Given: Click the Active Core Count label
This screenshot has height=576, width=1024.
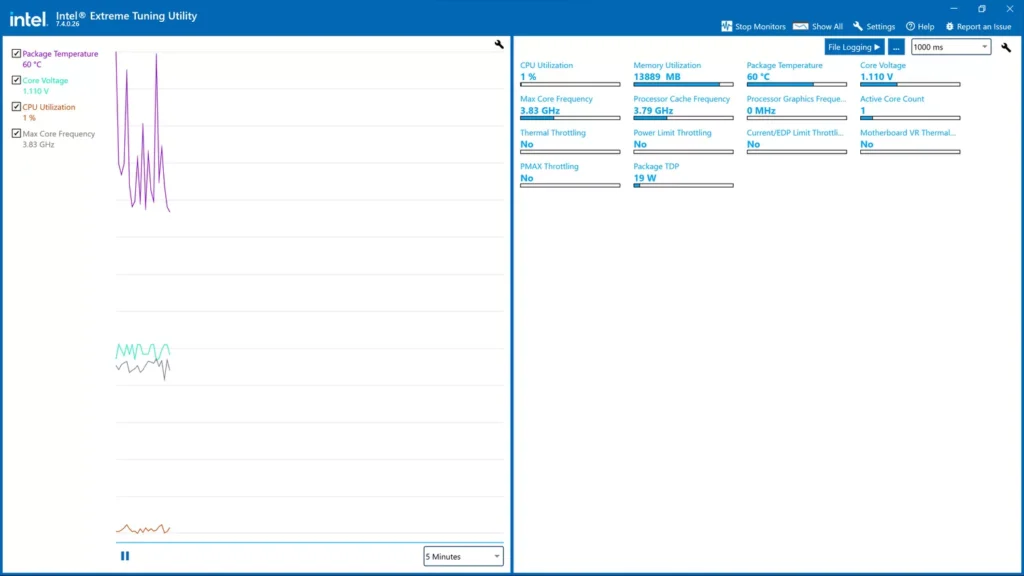Looking at the screenshot, I should [x=892, y=99].
